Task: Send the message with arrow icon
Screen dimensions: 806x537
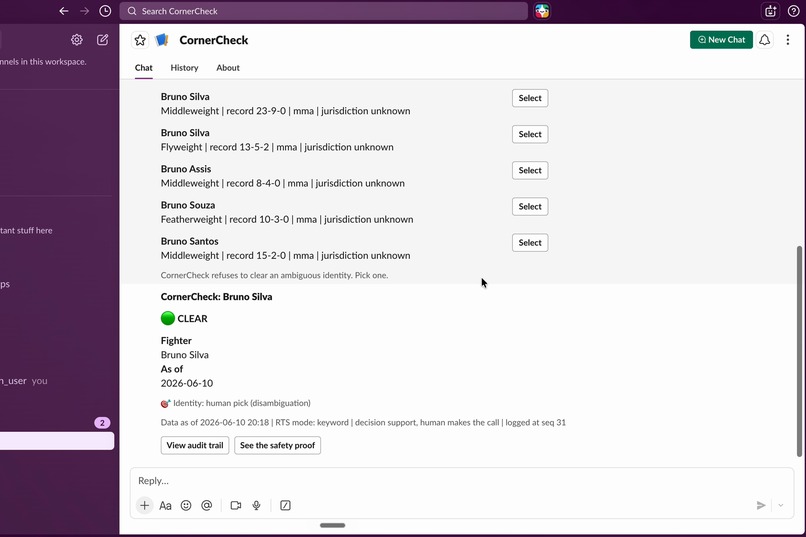Action: (x=761, y=506)
